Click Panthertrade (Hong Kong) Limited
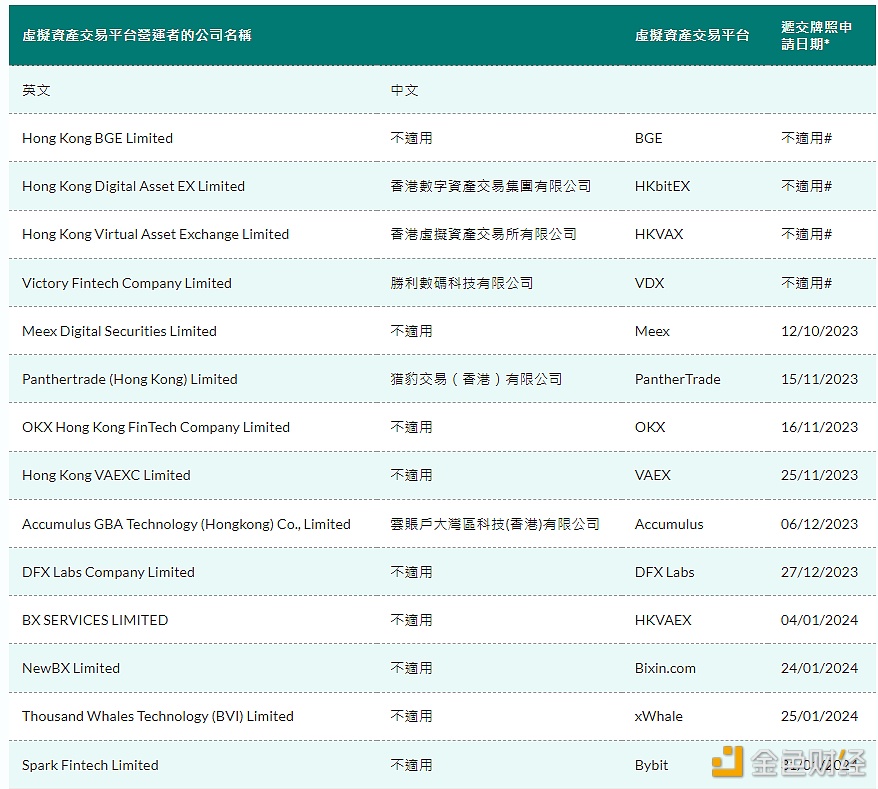Image resolution: width=878 pixels, height=789 pixels. pyautogui.click(x=130, y=380)
